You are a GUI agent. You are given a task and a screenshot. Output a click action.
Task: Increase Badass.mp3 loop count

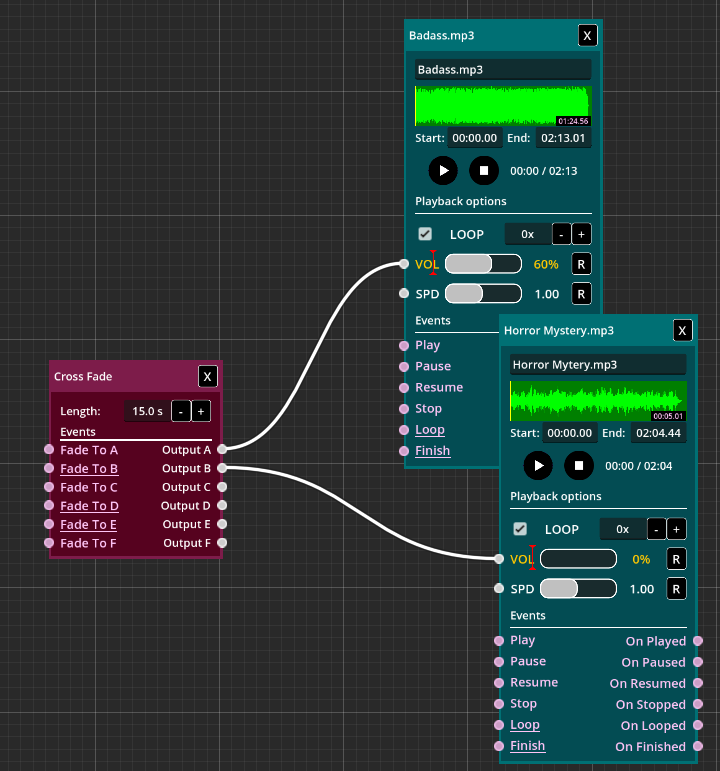[x=581, y=234]
